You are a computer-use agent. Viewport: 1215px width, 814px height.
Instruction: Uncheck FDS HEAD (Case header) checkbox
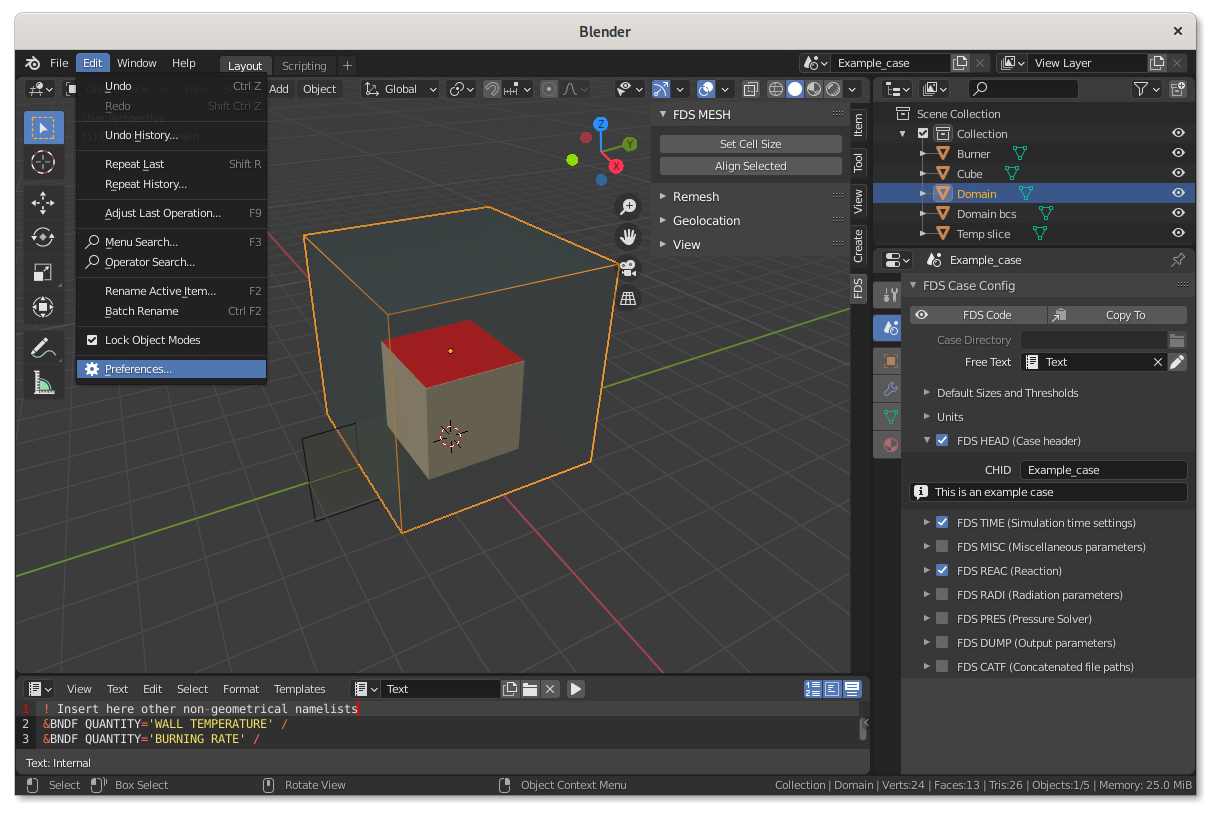tap(942, 441)
